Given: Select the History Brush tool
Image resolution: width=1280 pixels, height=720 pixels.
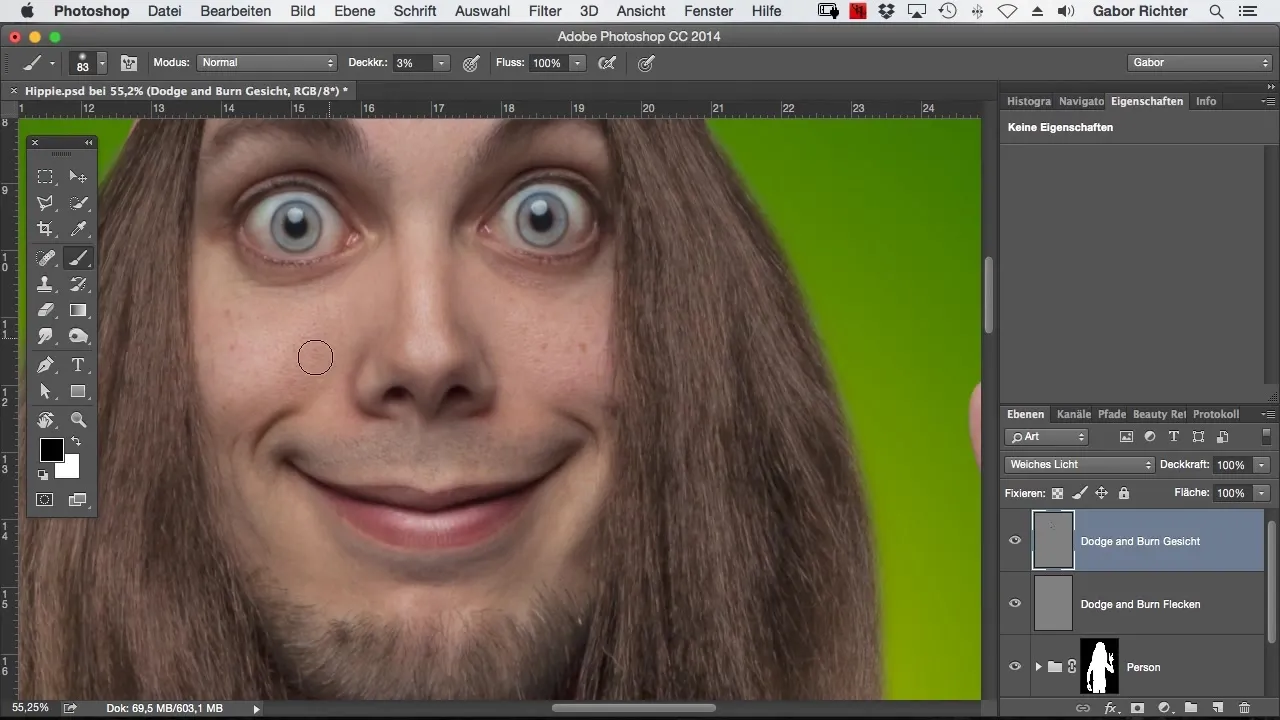Looking at the screenshot, I should (x=78, y=285).
